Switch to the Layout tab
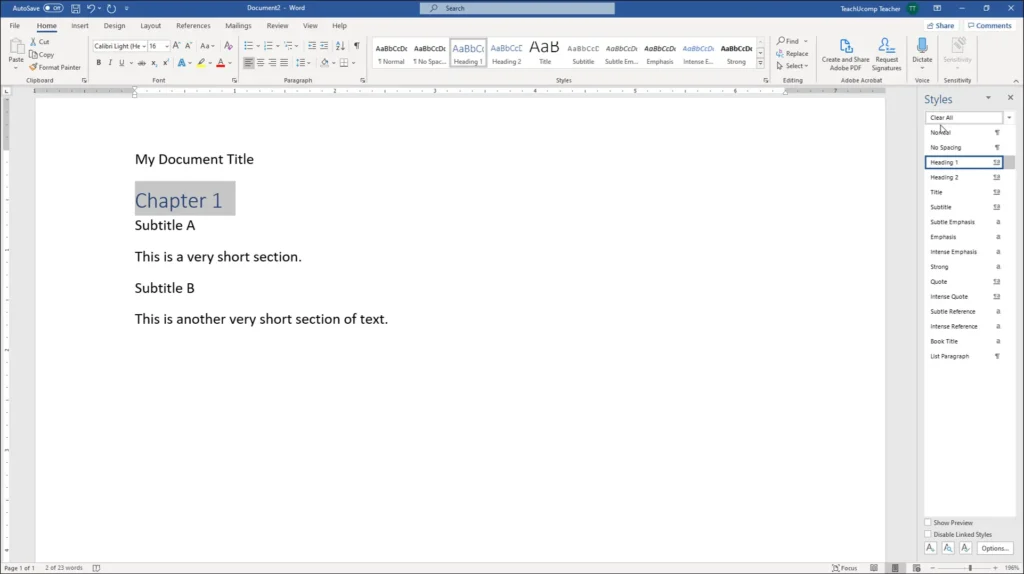This screenshot has width=1024, height=574. coord(150,26)
